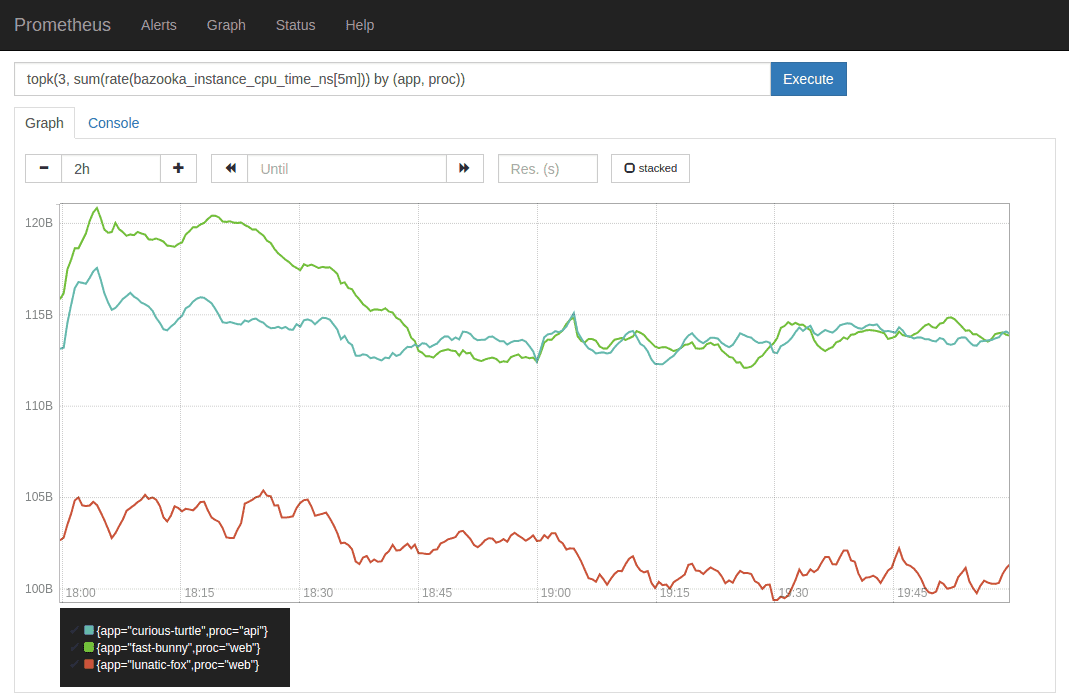The image size is (1069, 697).
Task: Open the Alerts page
Action: [x=158, y=25]
